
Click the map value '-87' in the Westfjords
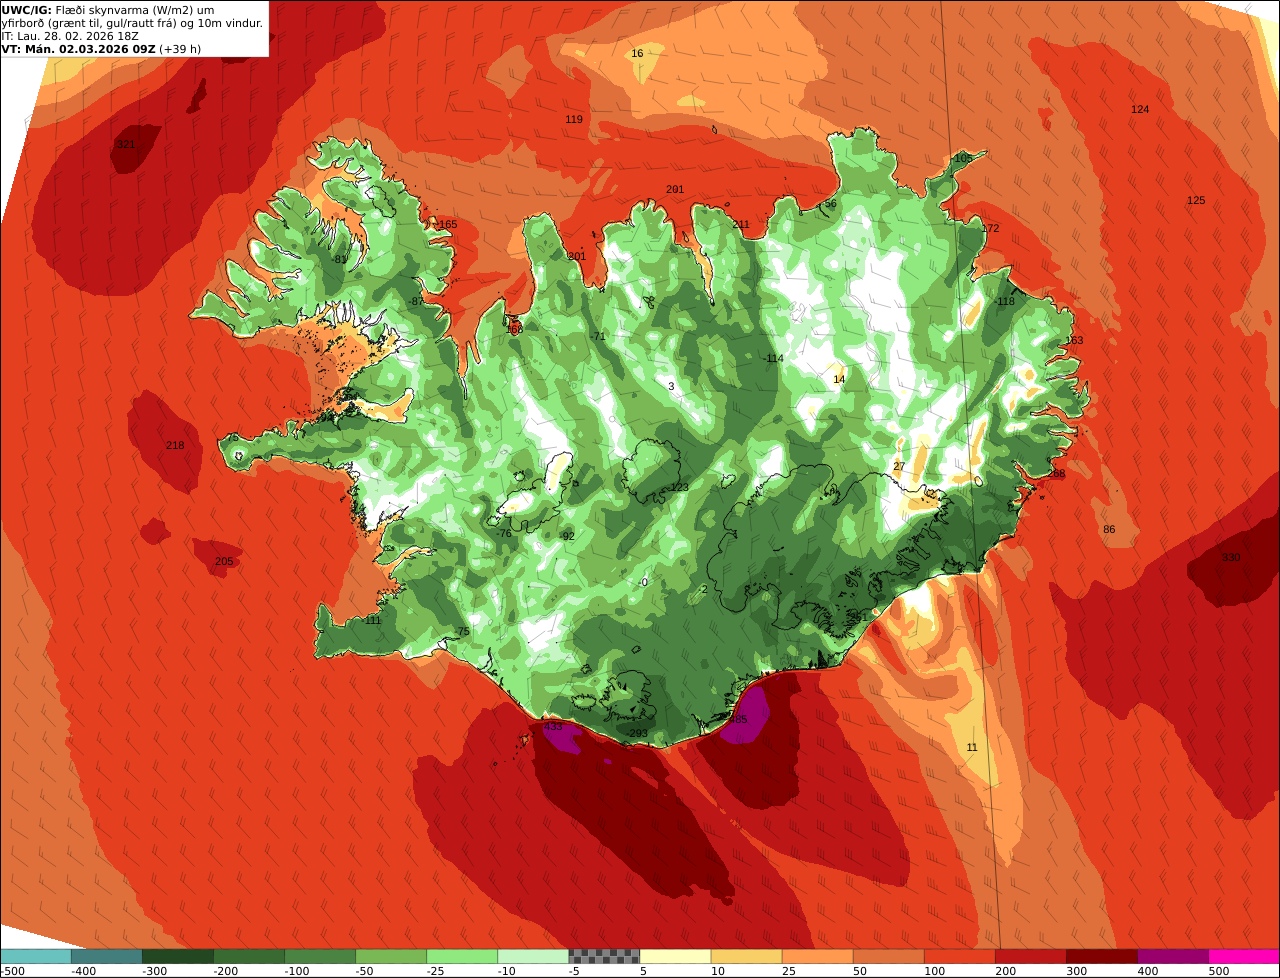pyautogui.click(x=415, y=302)
